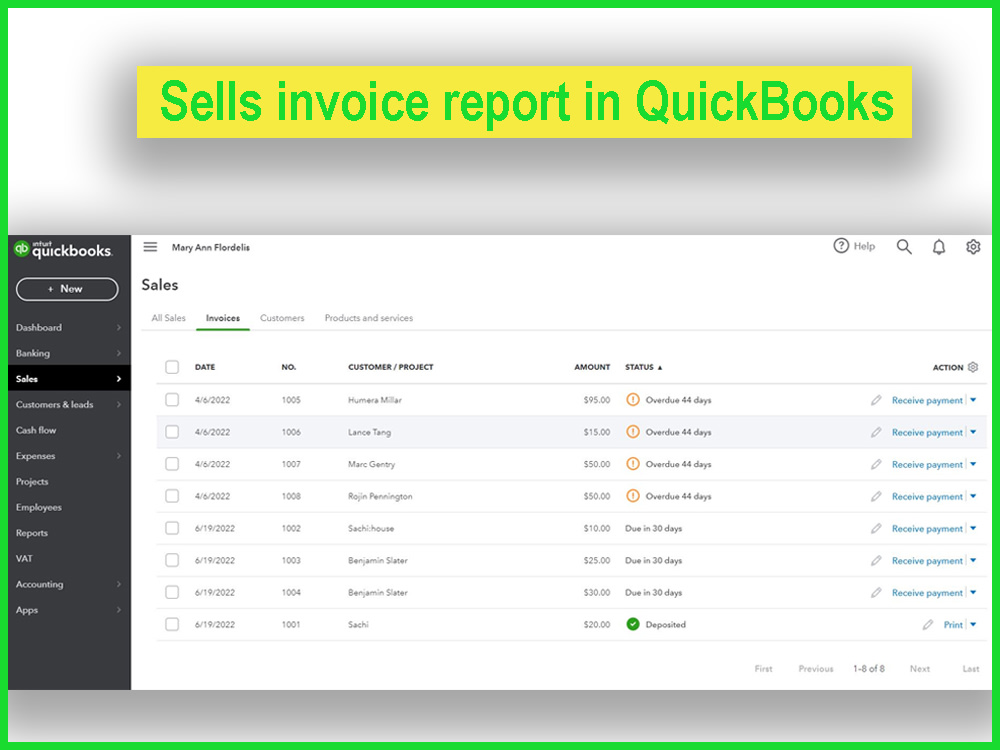Click overdue warning icon for Marc Gentry

(x=633, y=464)
